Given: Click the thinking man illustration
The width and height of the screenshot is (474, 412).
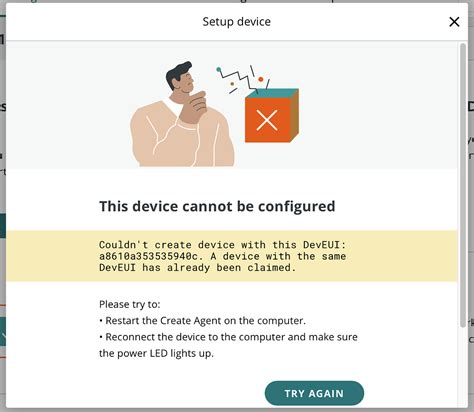Looking at the screenshot, I should tap(182, 114).
